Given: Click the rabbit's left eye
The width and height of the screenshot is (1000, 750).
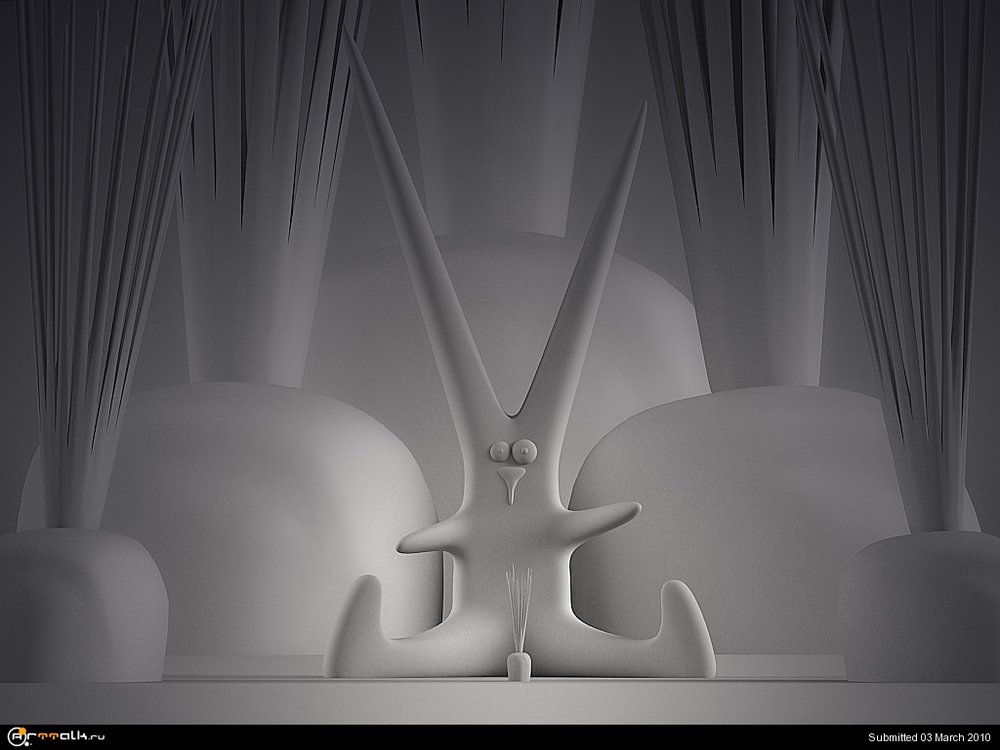Looking at the screenshot, I should (x=497, y=451).
